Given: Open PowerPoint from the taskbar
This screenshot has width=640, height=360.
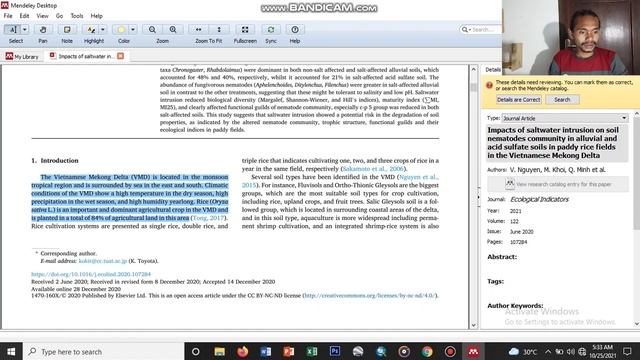Looking at the screenshot, I should [x=289, y=351].
